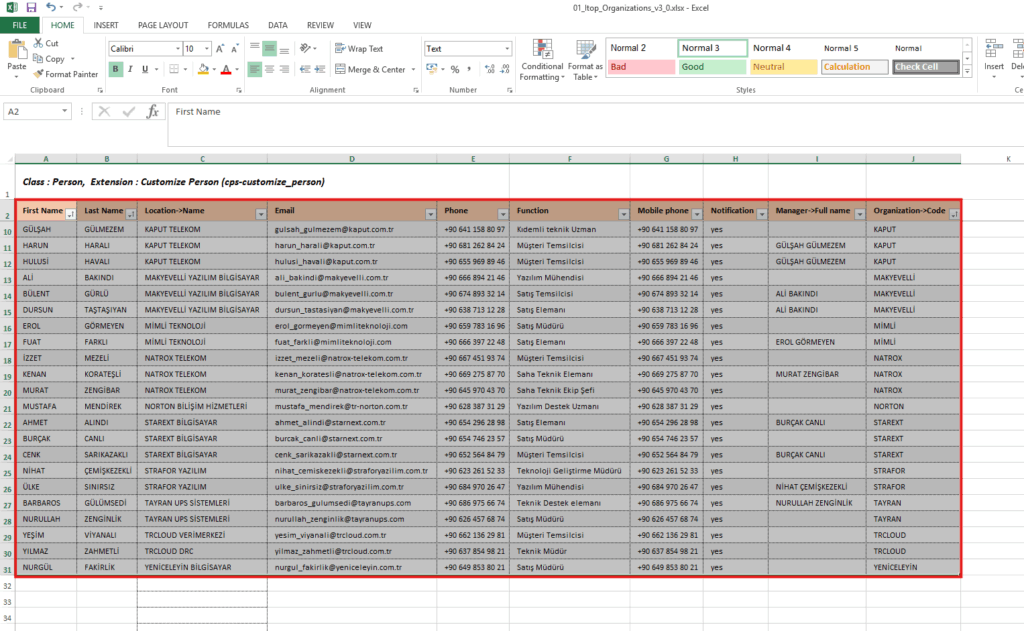
Task: Open the Text number format dropdown
Action: tap(507, 49)
